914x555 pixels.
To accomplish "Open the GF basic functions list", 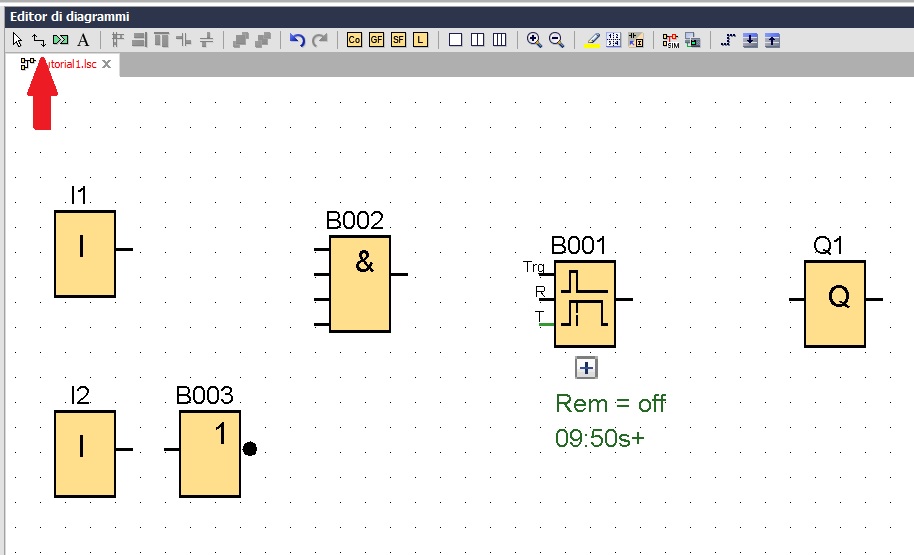I will click(376, 40).
